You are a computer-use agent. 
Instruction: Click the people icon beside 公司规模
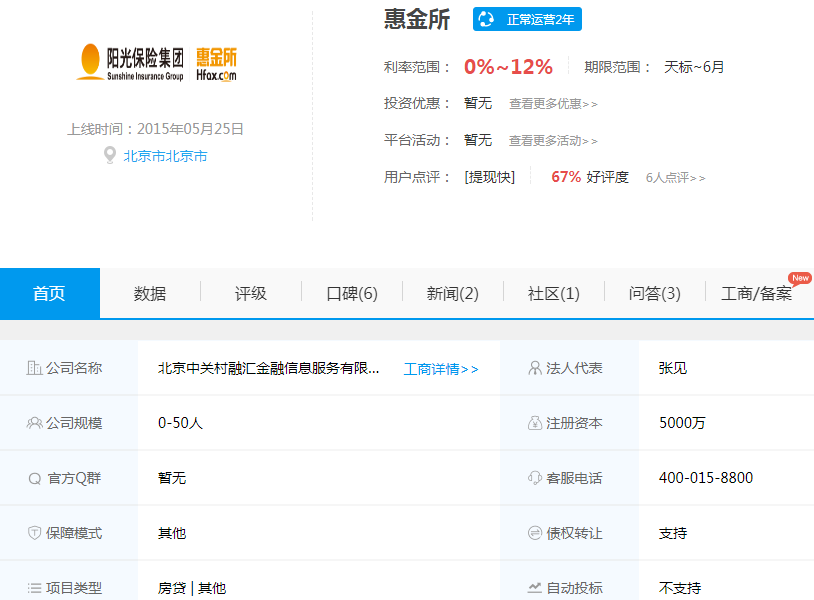pos(34,423)
